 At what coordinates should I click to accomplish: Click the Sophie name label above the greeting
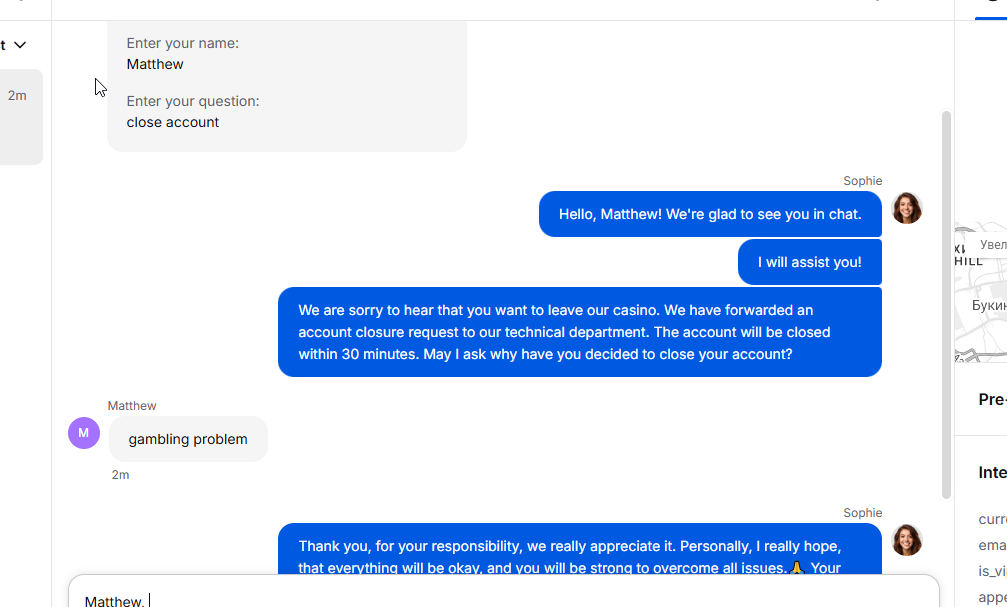click(863, 181)
